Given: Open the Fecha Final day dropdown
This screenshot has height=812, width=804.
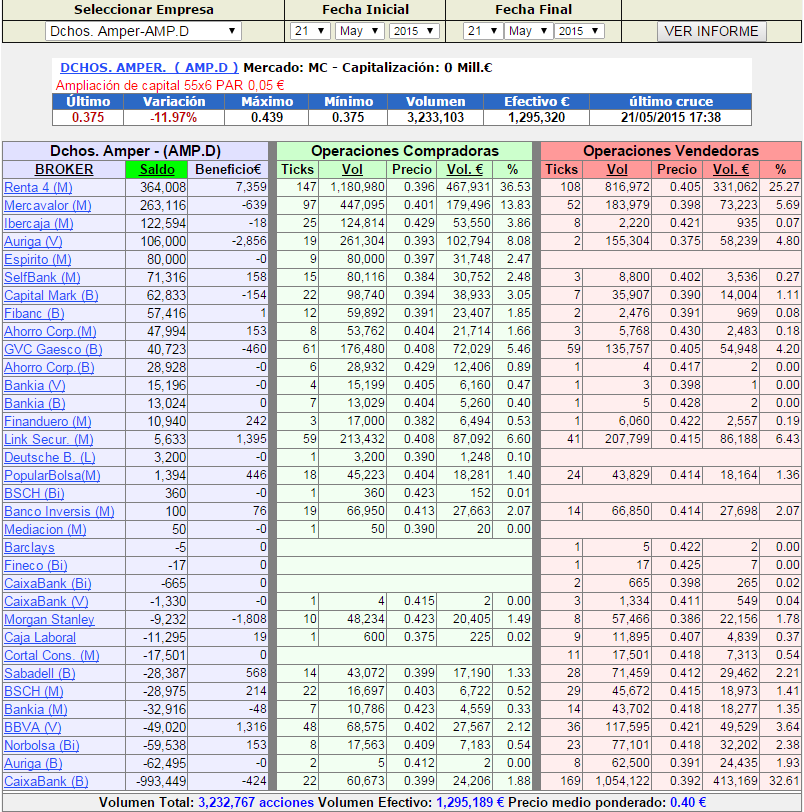Looking at the screenshot, I should [483, 31].
